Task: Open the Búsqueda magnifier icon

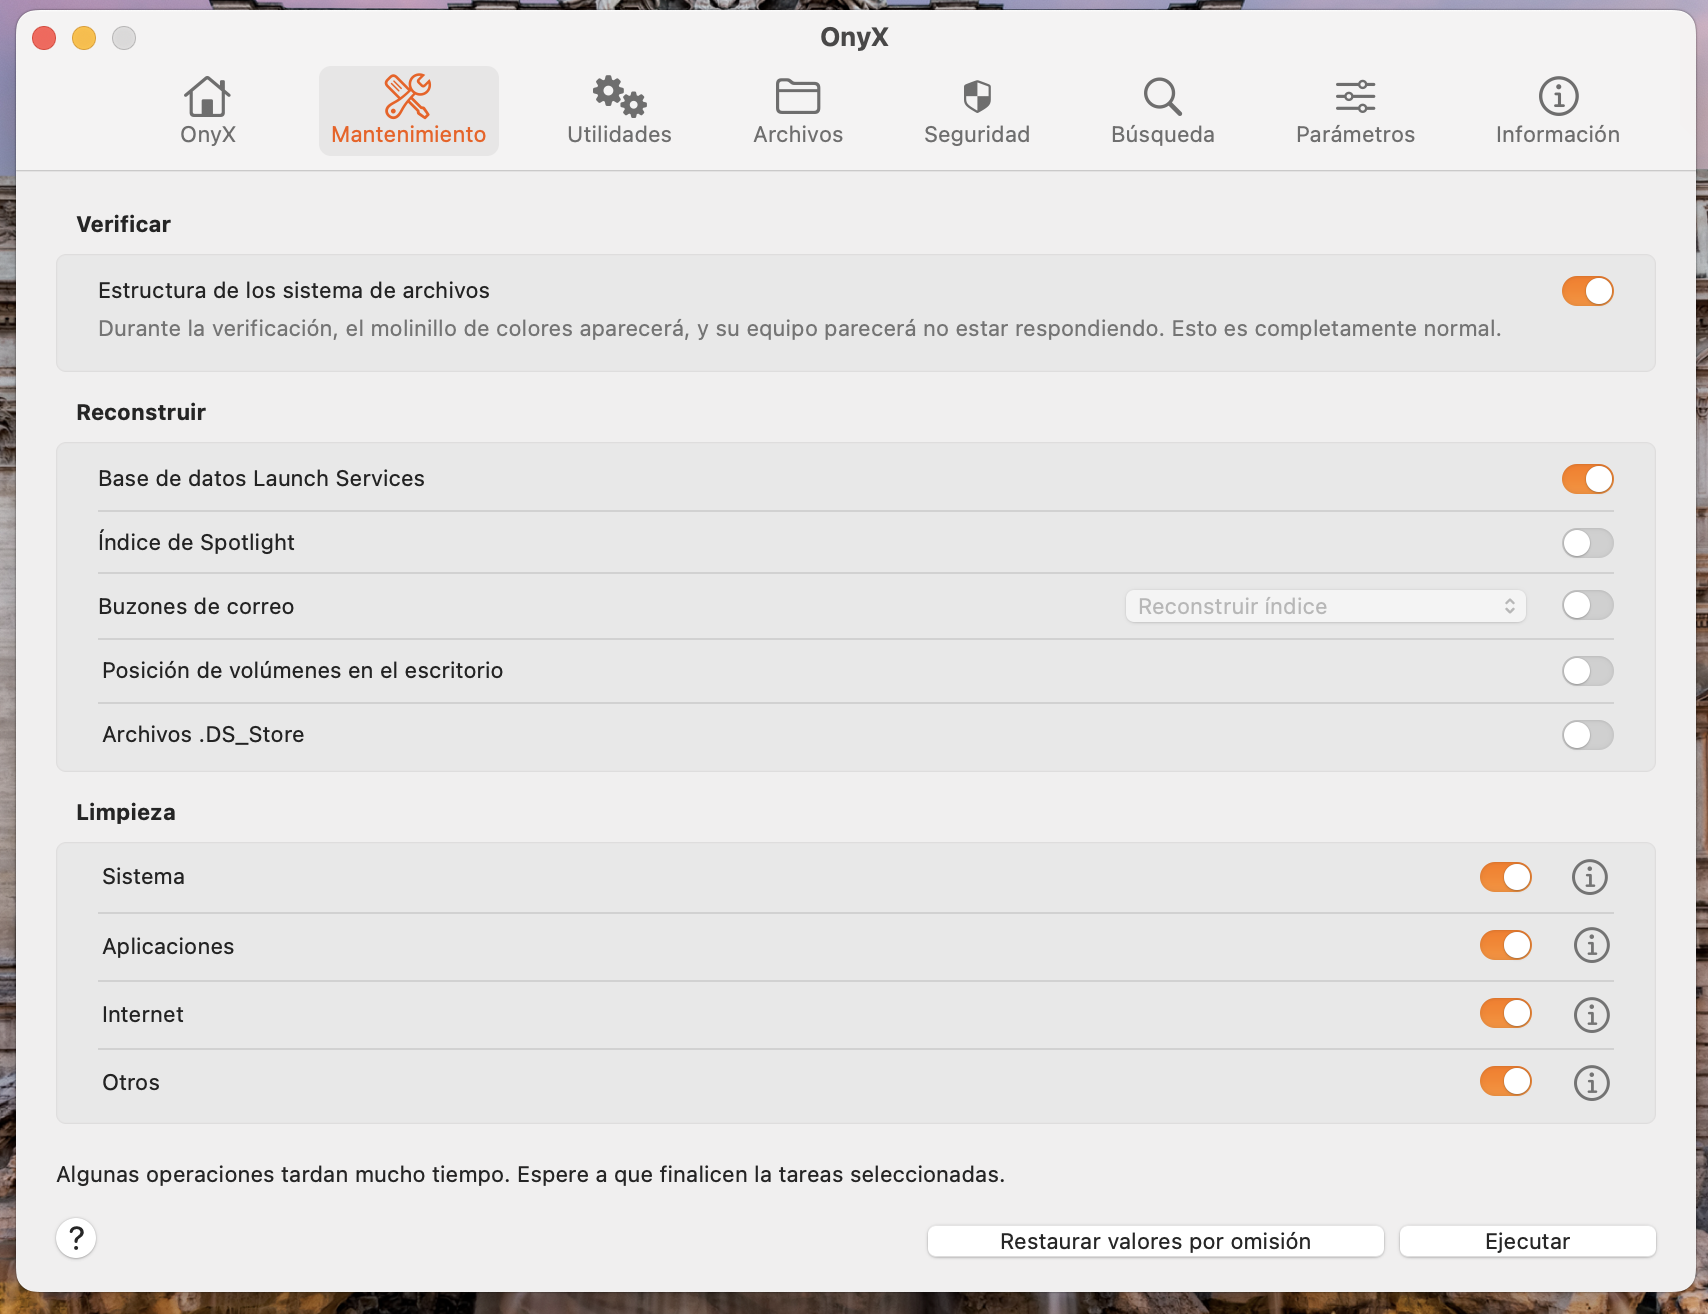Action: point(1163,96)
